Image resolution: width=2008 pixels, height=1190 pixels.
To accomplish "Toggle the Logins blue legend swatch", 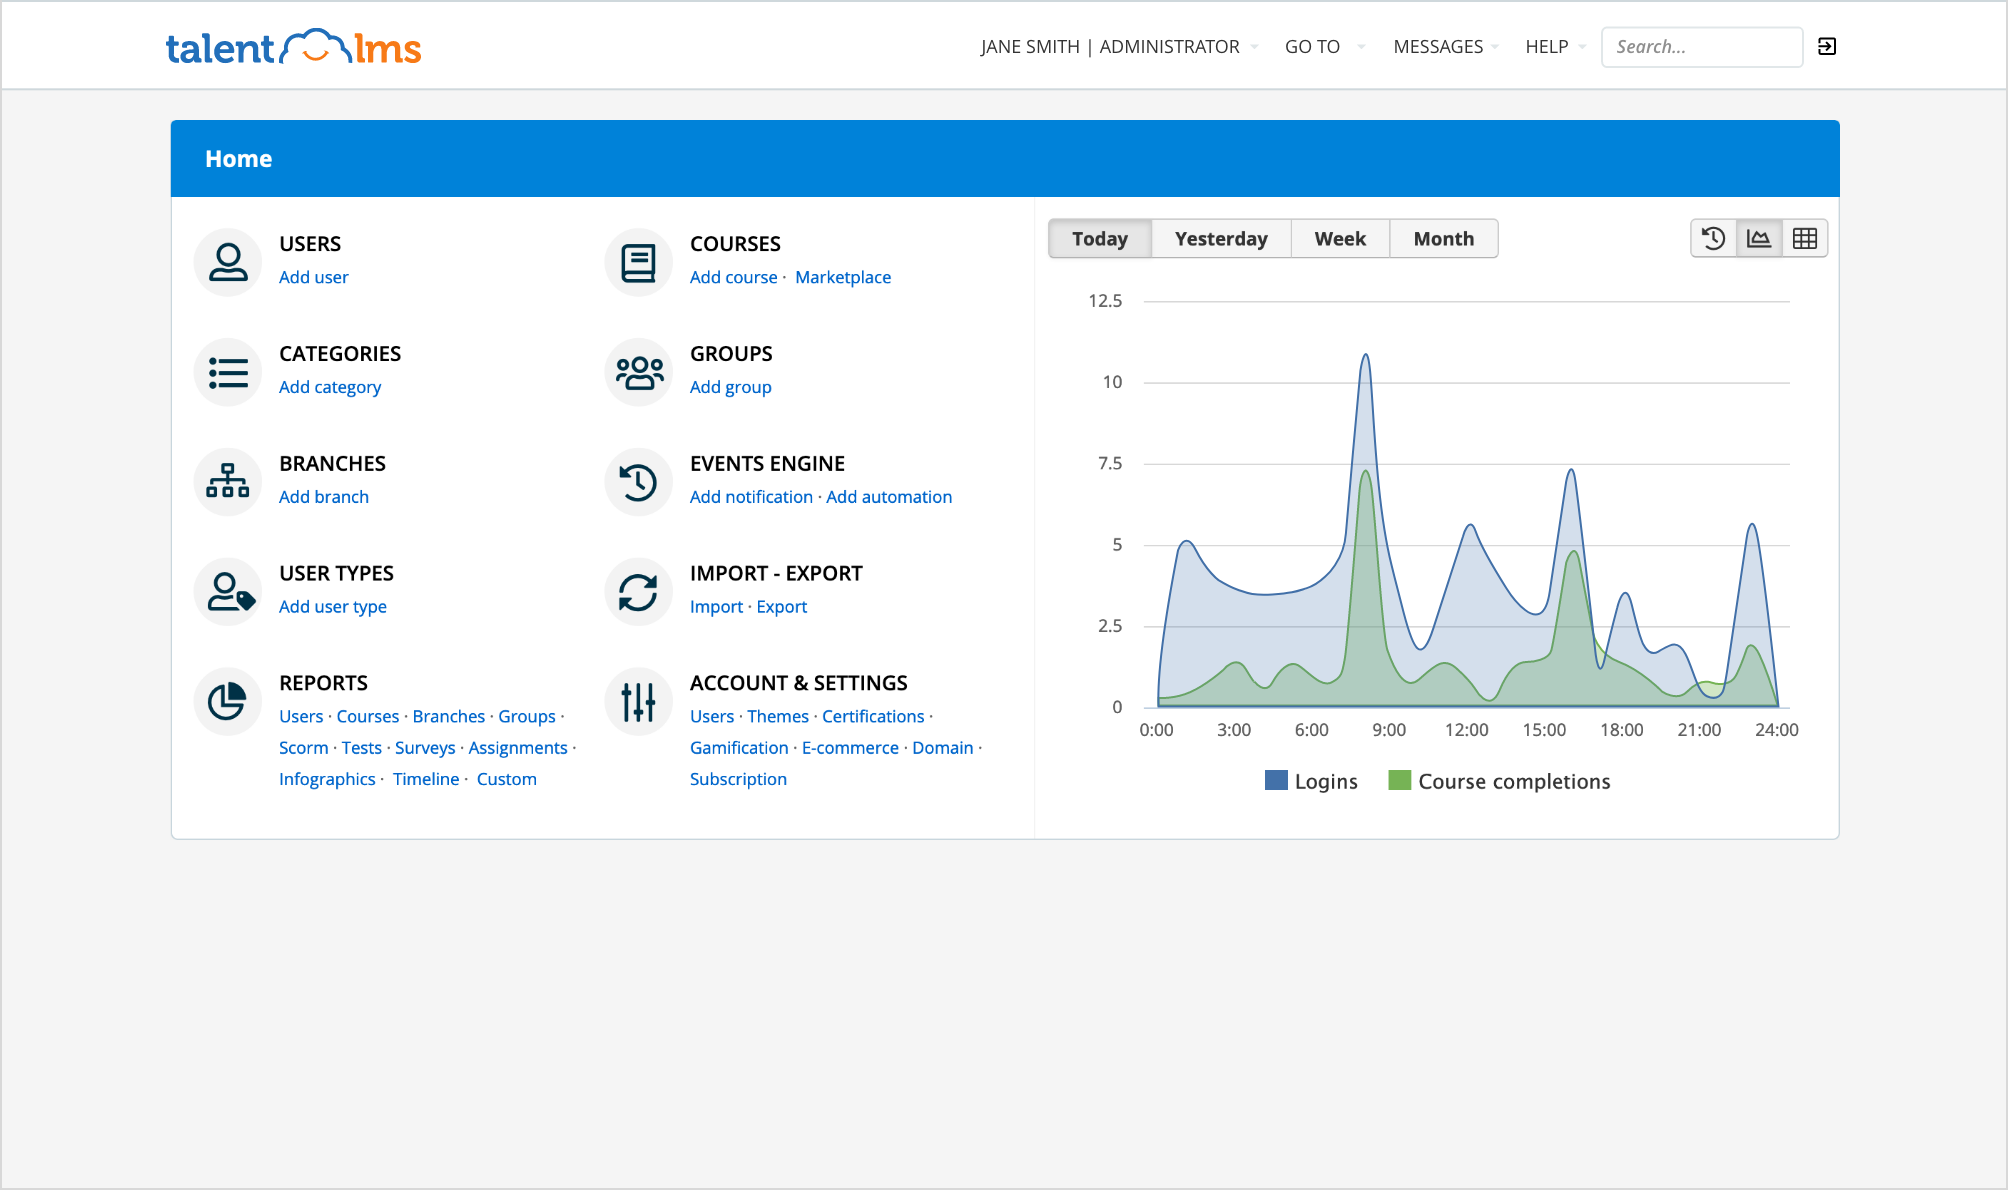I will coord(1276,781).
